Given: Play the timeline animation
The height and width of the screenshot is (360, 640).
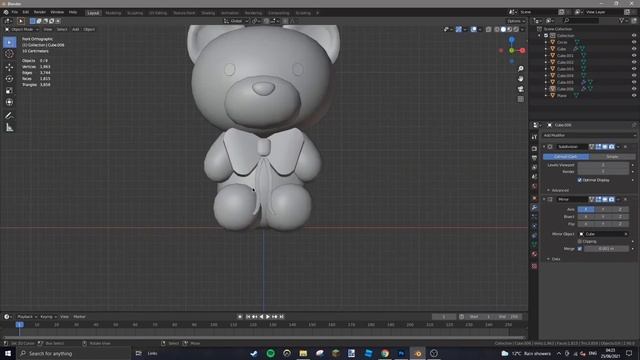Looking at the screenshot, I should click(268, 317).
